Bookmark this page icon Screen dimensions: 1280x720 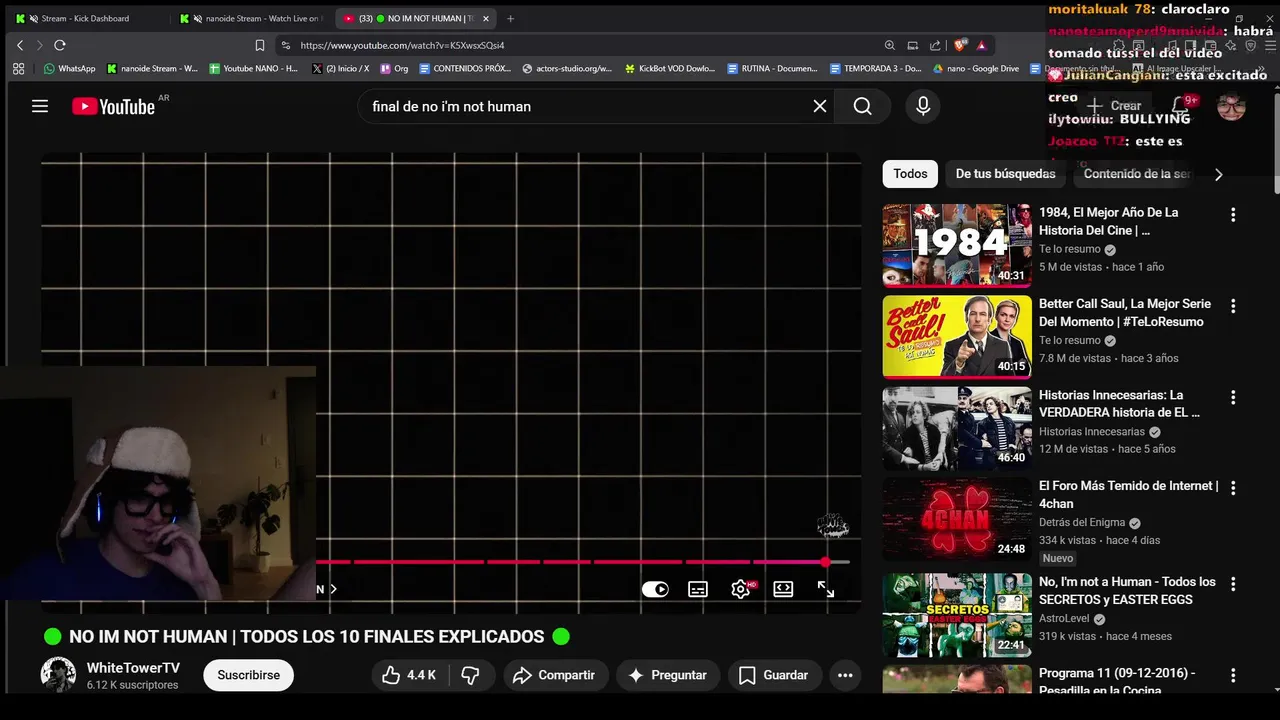[260, 45]
